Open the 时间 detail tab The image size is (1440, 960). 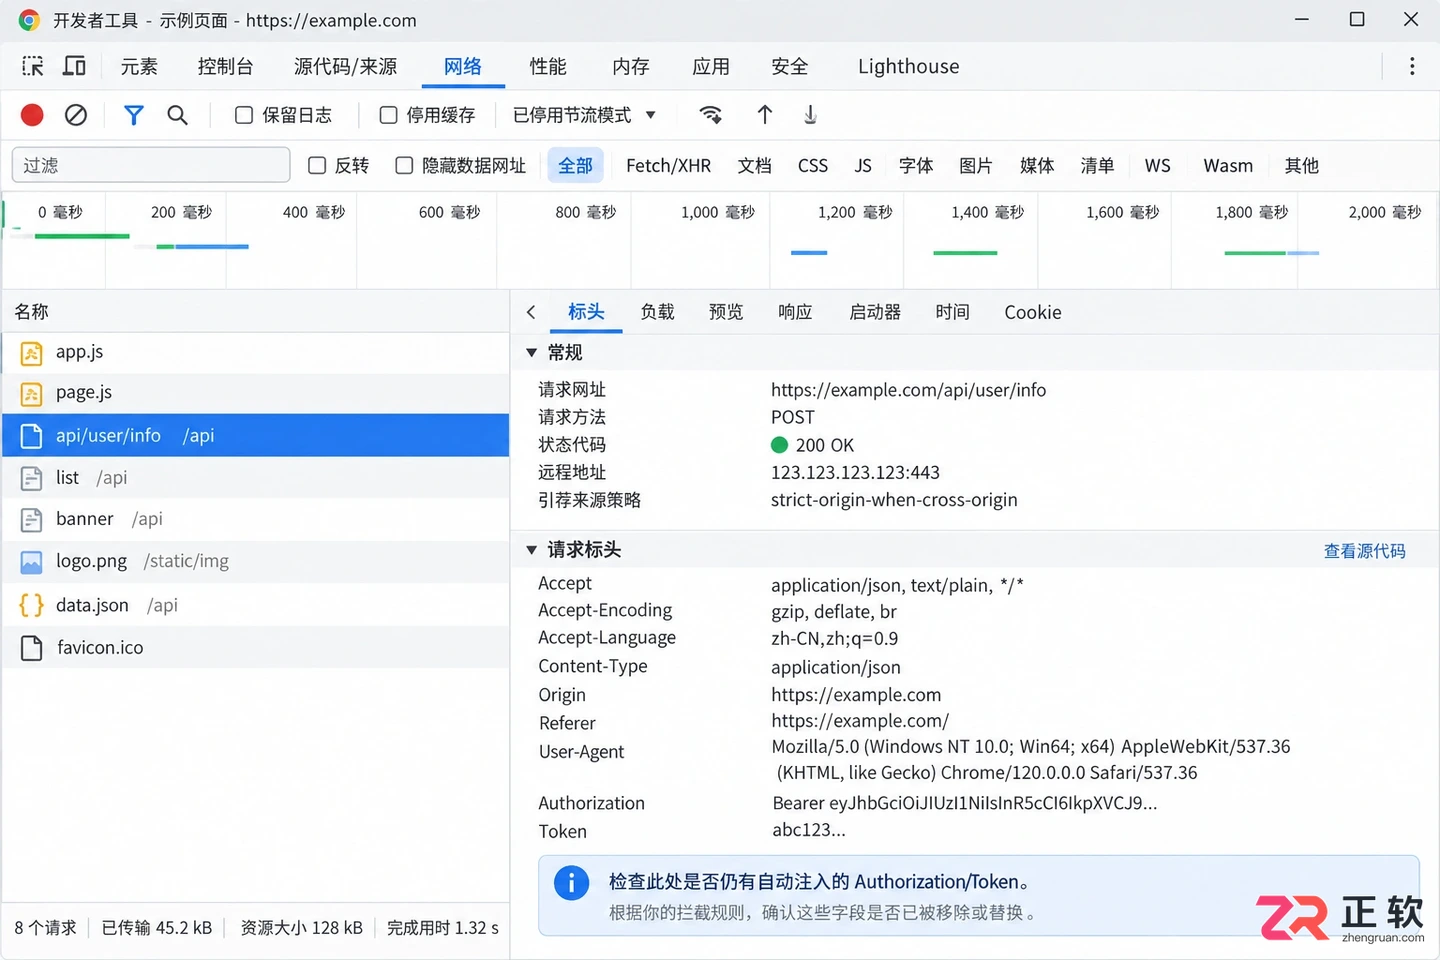pyautogui.click(x=952, y=312)
